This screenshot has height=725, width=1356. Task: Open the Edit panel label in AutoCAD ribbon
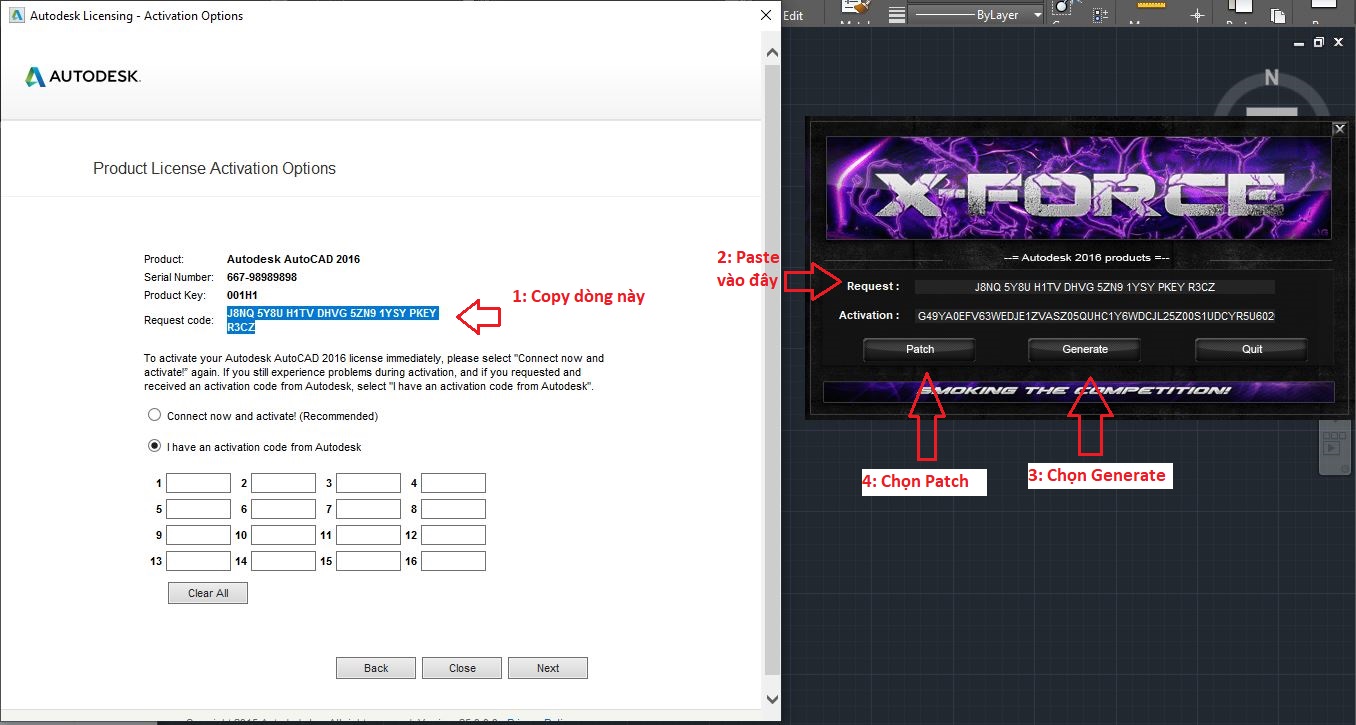pos(793,15)
